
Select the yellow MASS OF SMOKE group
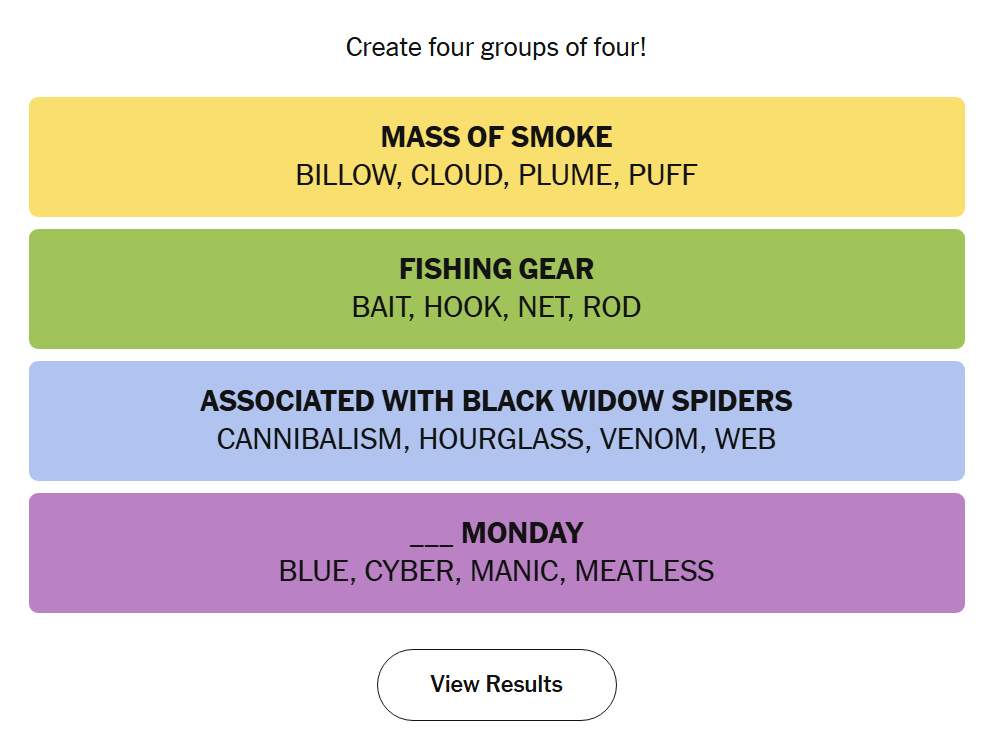click(496, 156)
